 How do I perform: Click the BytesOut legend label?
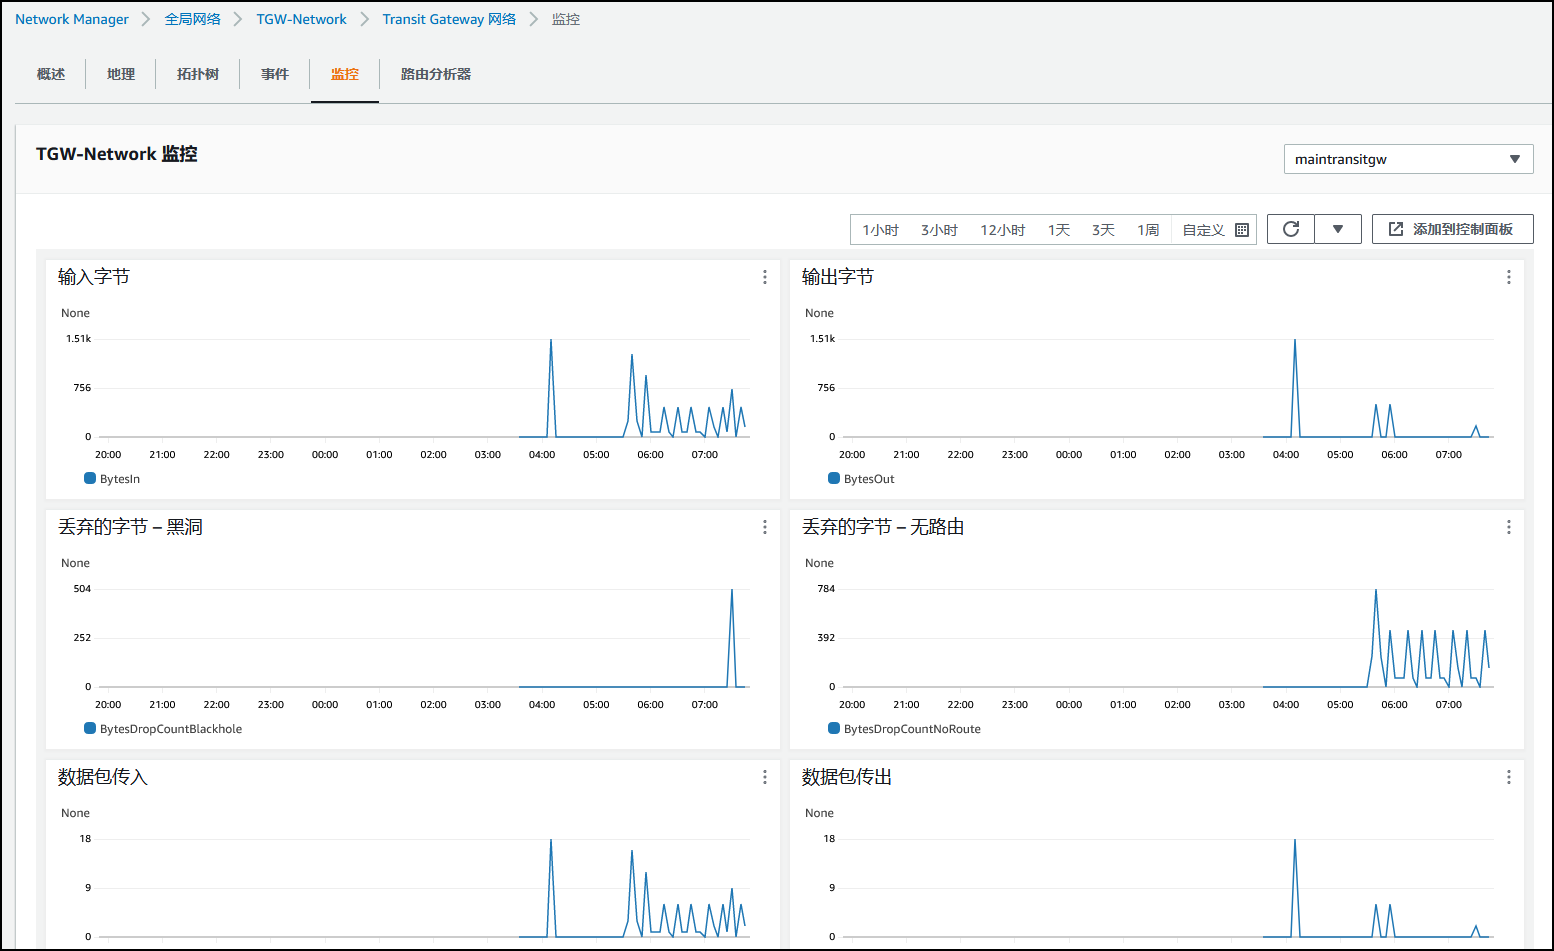click(x=869, y=479)
